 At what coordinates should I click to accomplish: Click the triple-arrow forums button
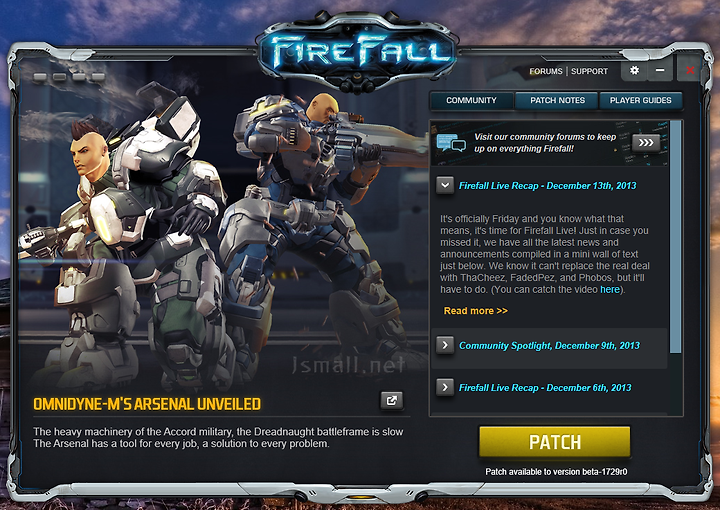coord(646,143)
